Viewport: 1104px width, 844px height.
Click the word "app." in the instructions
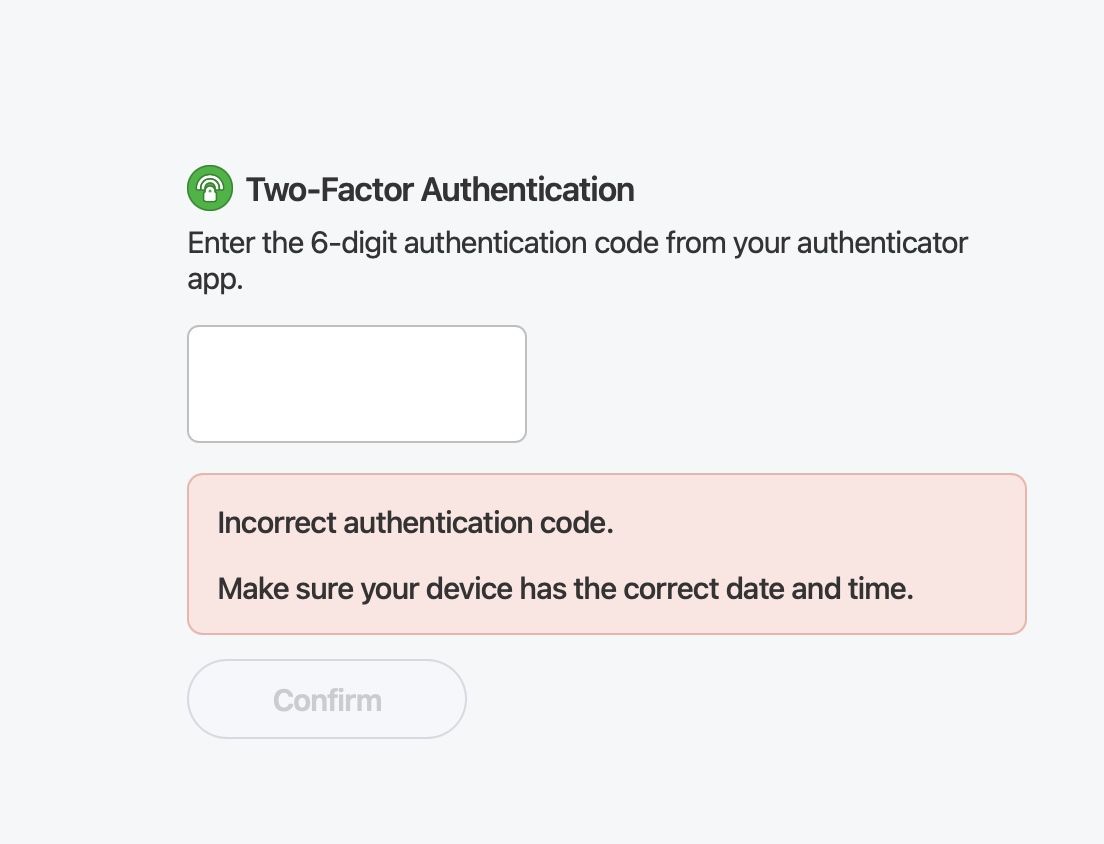(x=215, y=279)
